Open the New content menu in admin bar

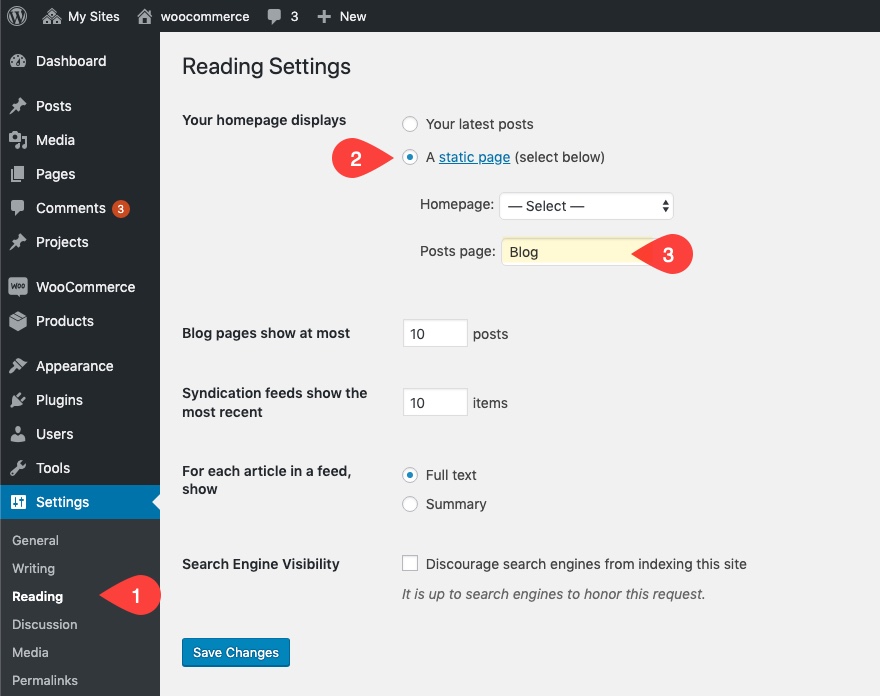341,16
